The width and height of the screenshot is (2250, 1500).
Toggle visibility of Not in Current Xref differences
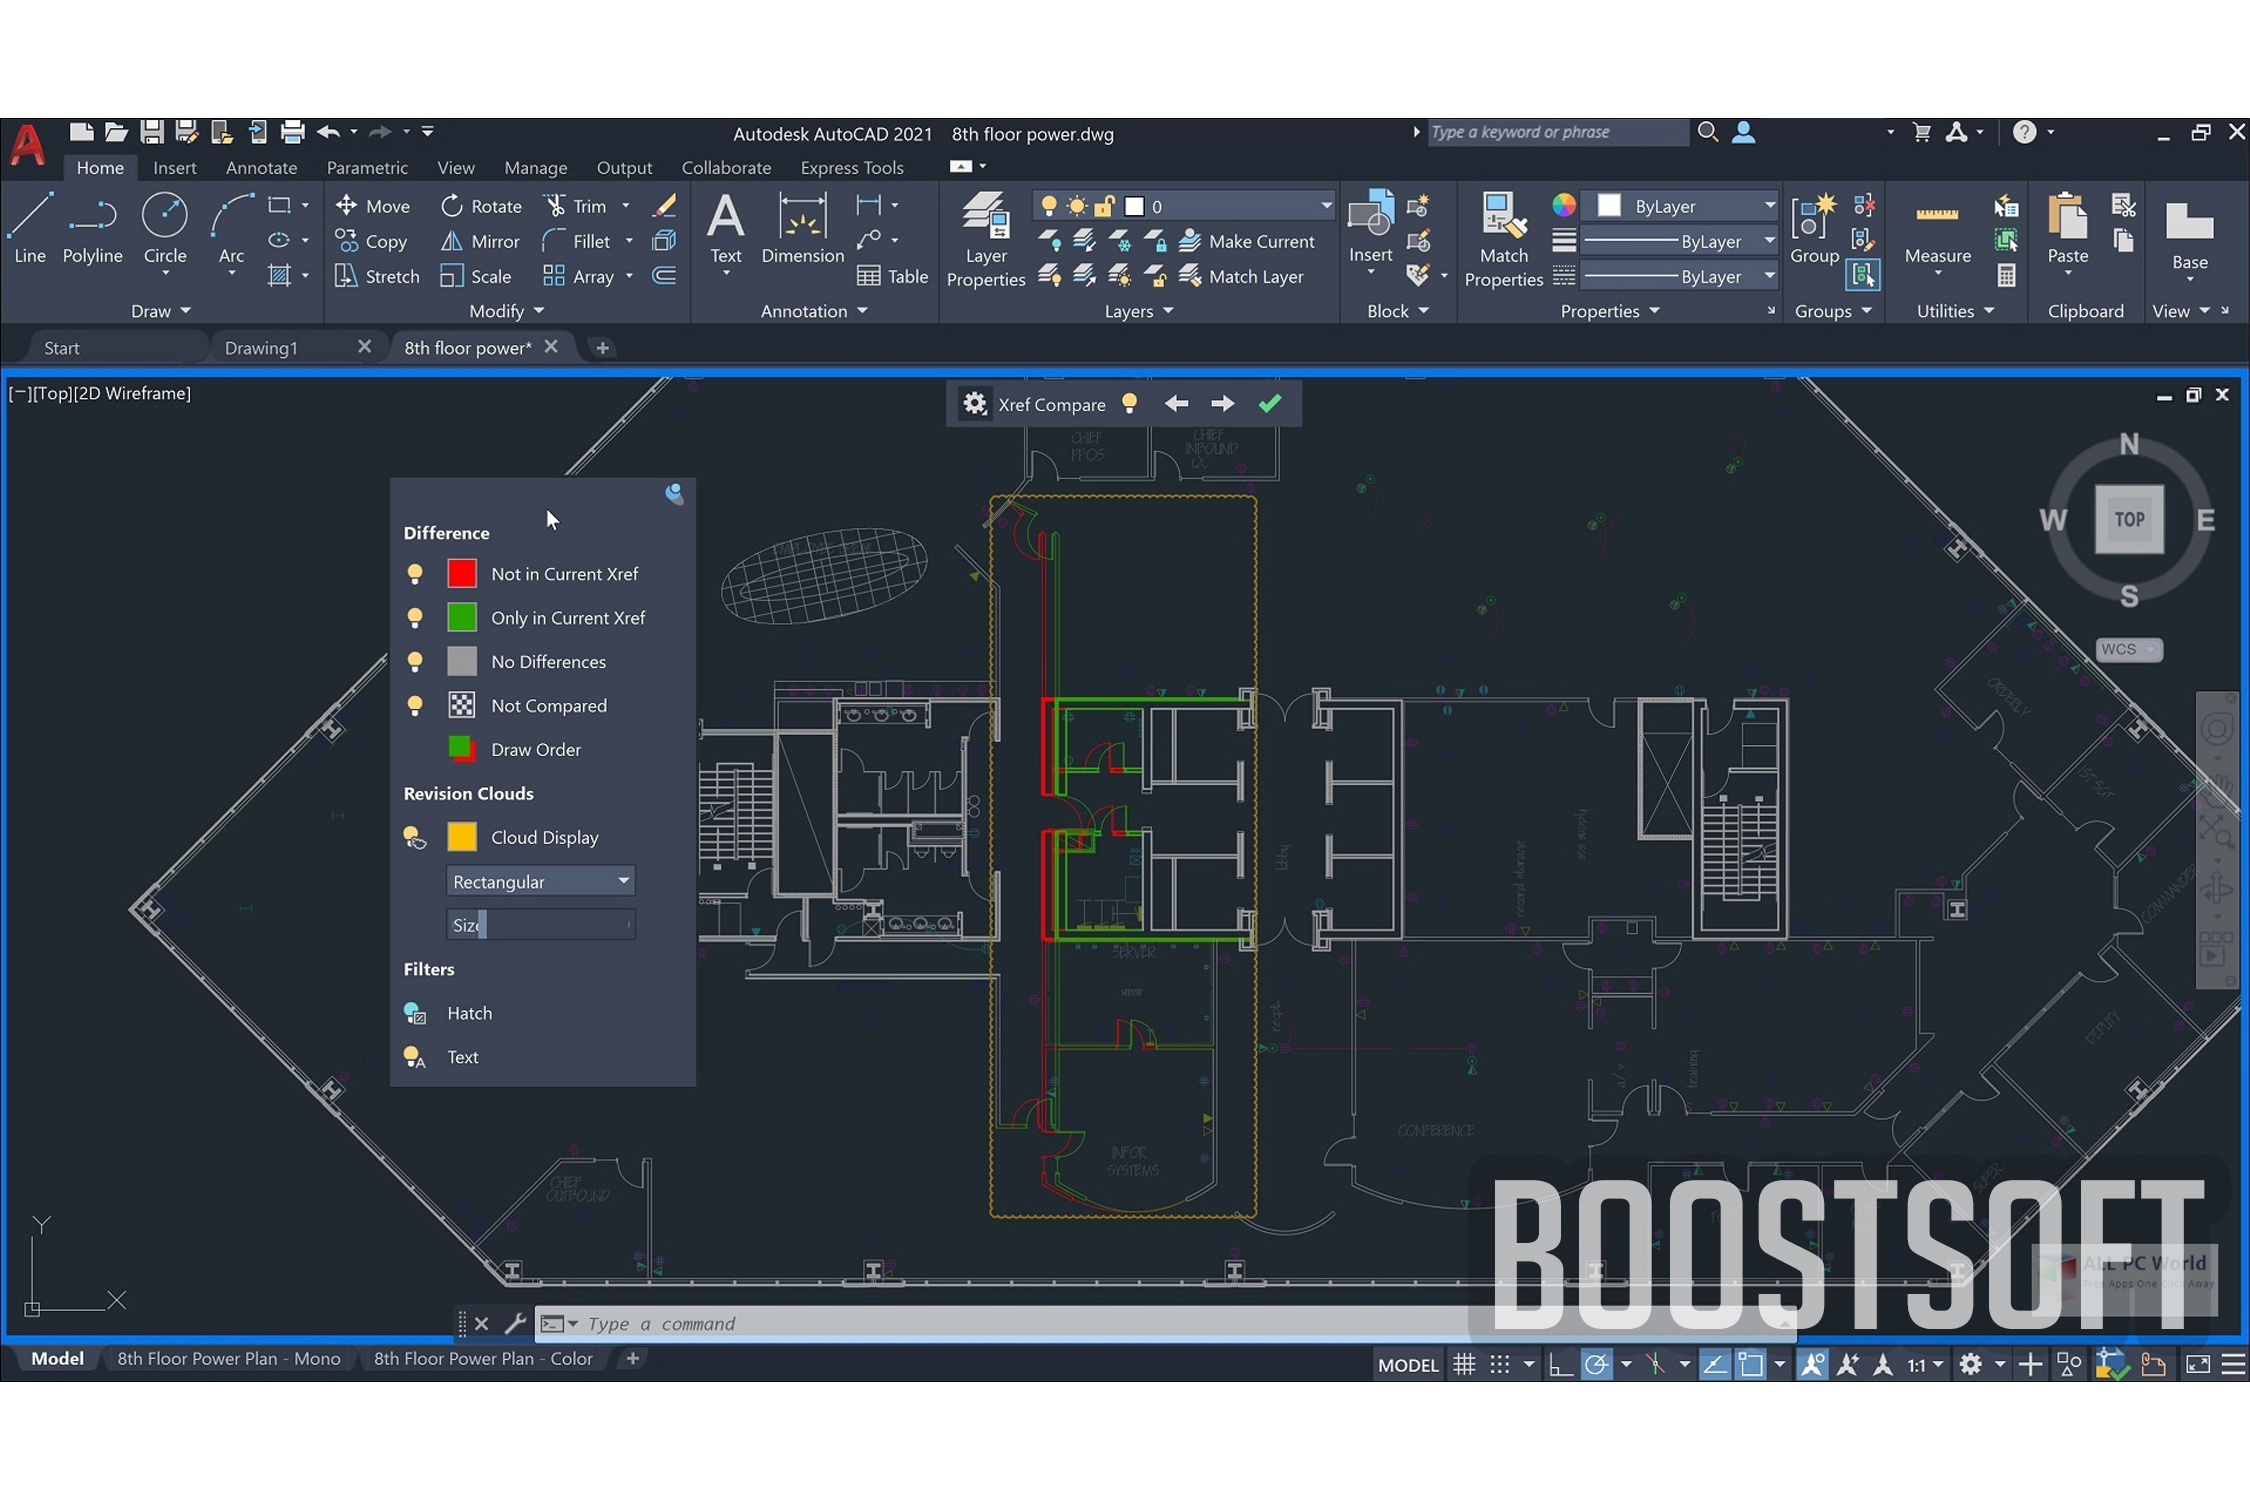(x=415, y=573)
